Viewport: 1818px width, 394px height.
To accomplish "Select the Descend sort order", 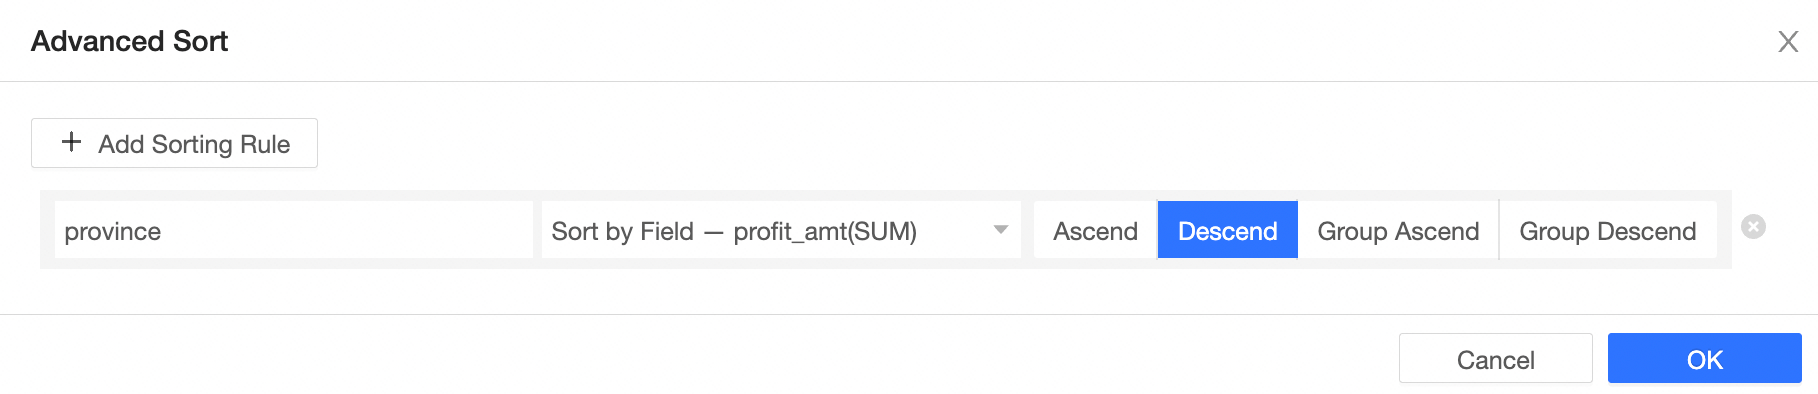I will click(1228, 230).
